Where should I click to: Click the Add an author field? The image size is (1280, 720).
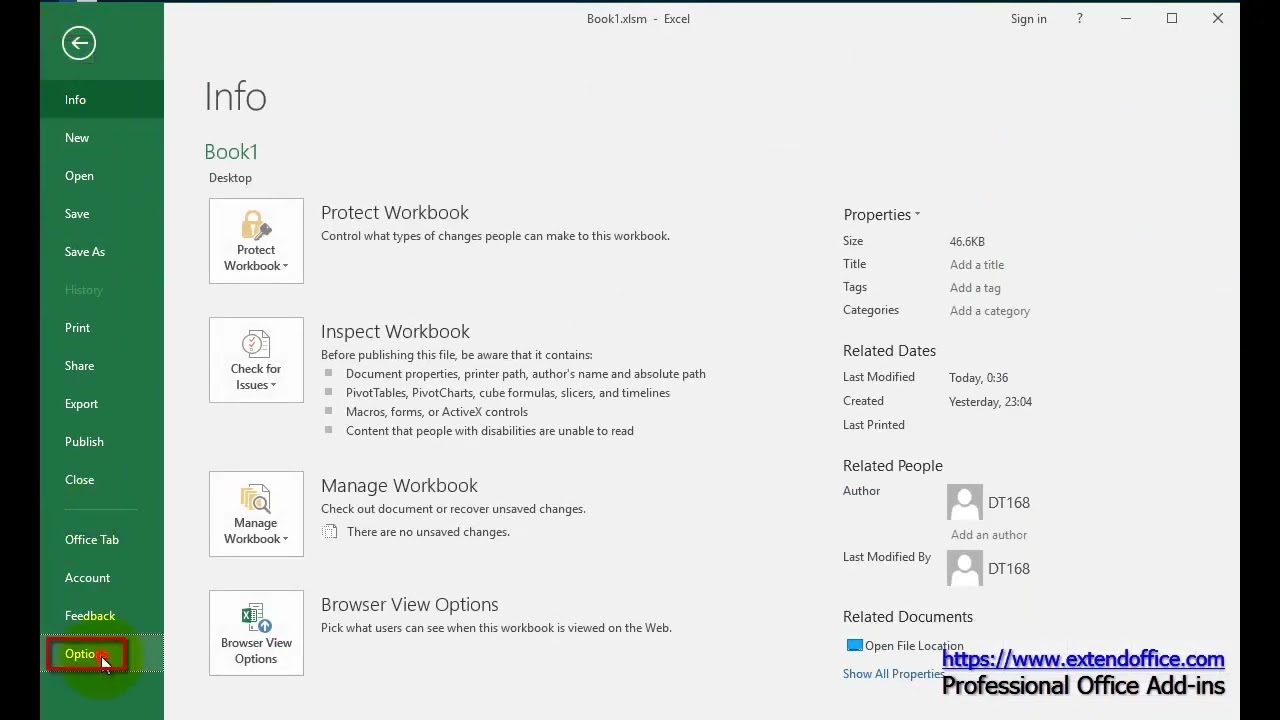tap(989, 535)
